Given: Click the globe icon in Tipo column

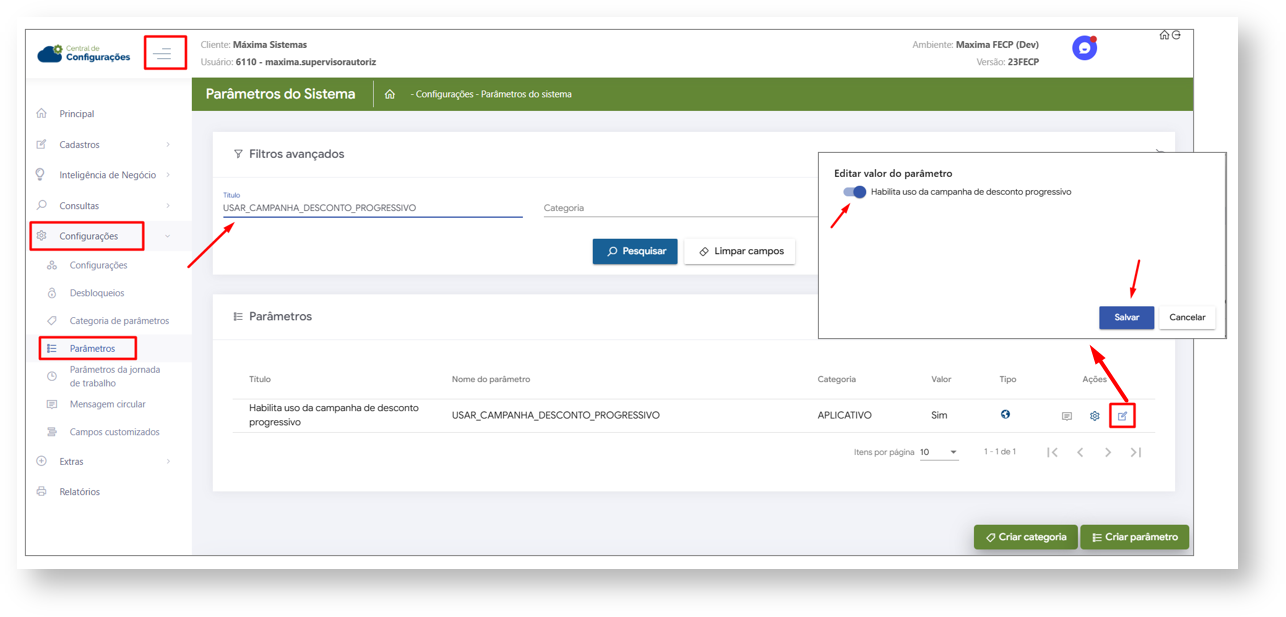Looking at the screenshot, I should tap(1005, 415).
